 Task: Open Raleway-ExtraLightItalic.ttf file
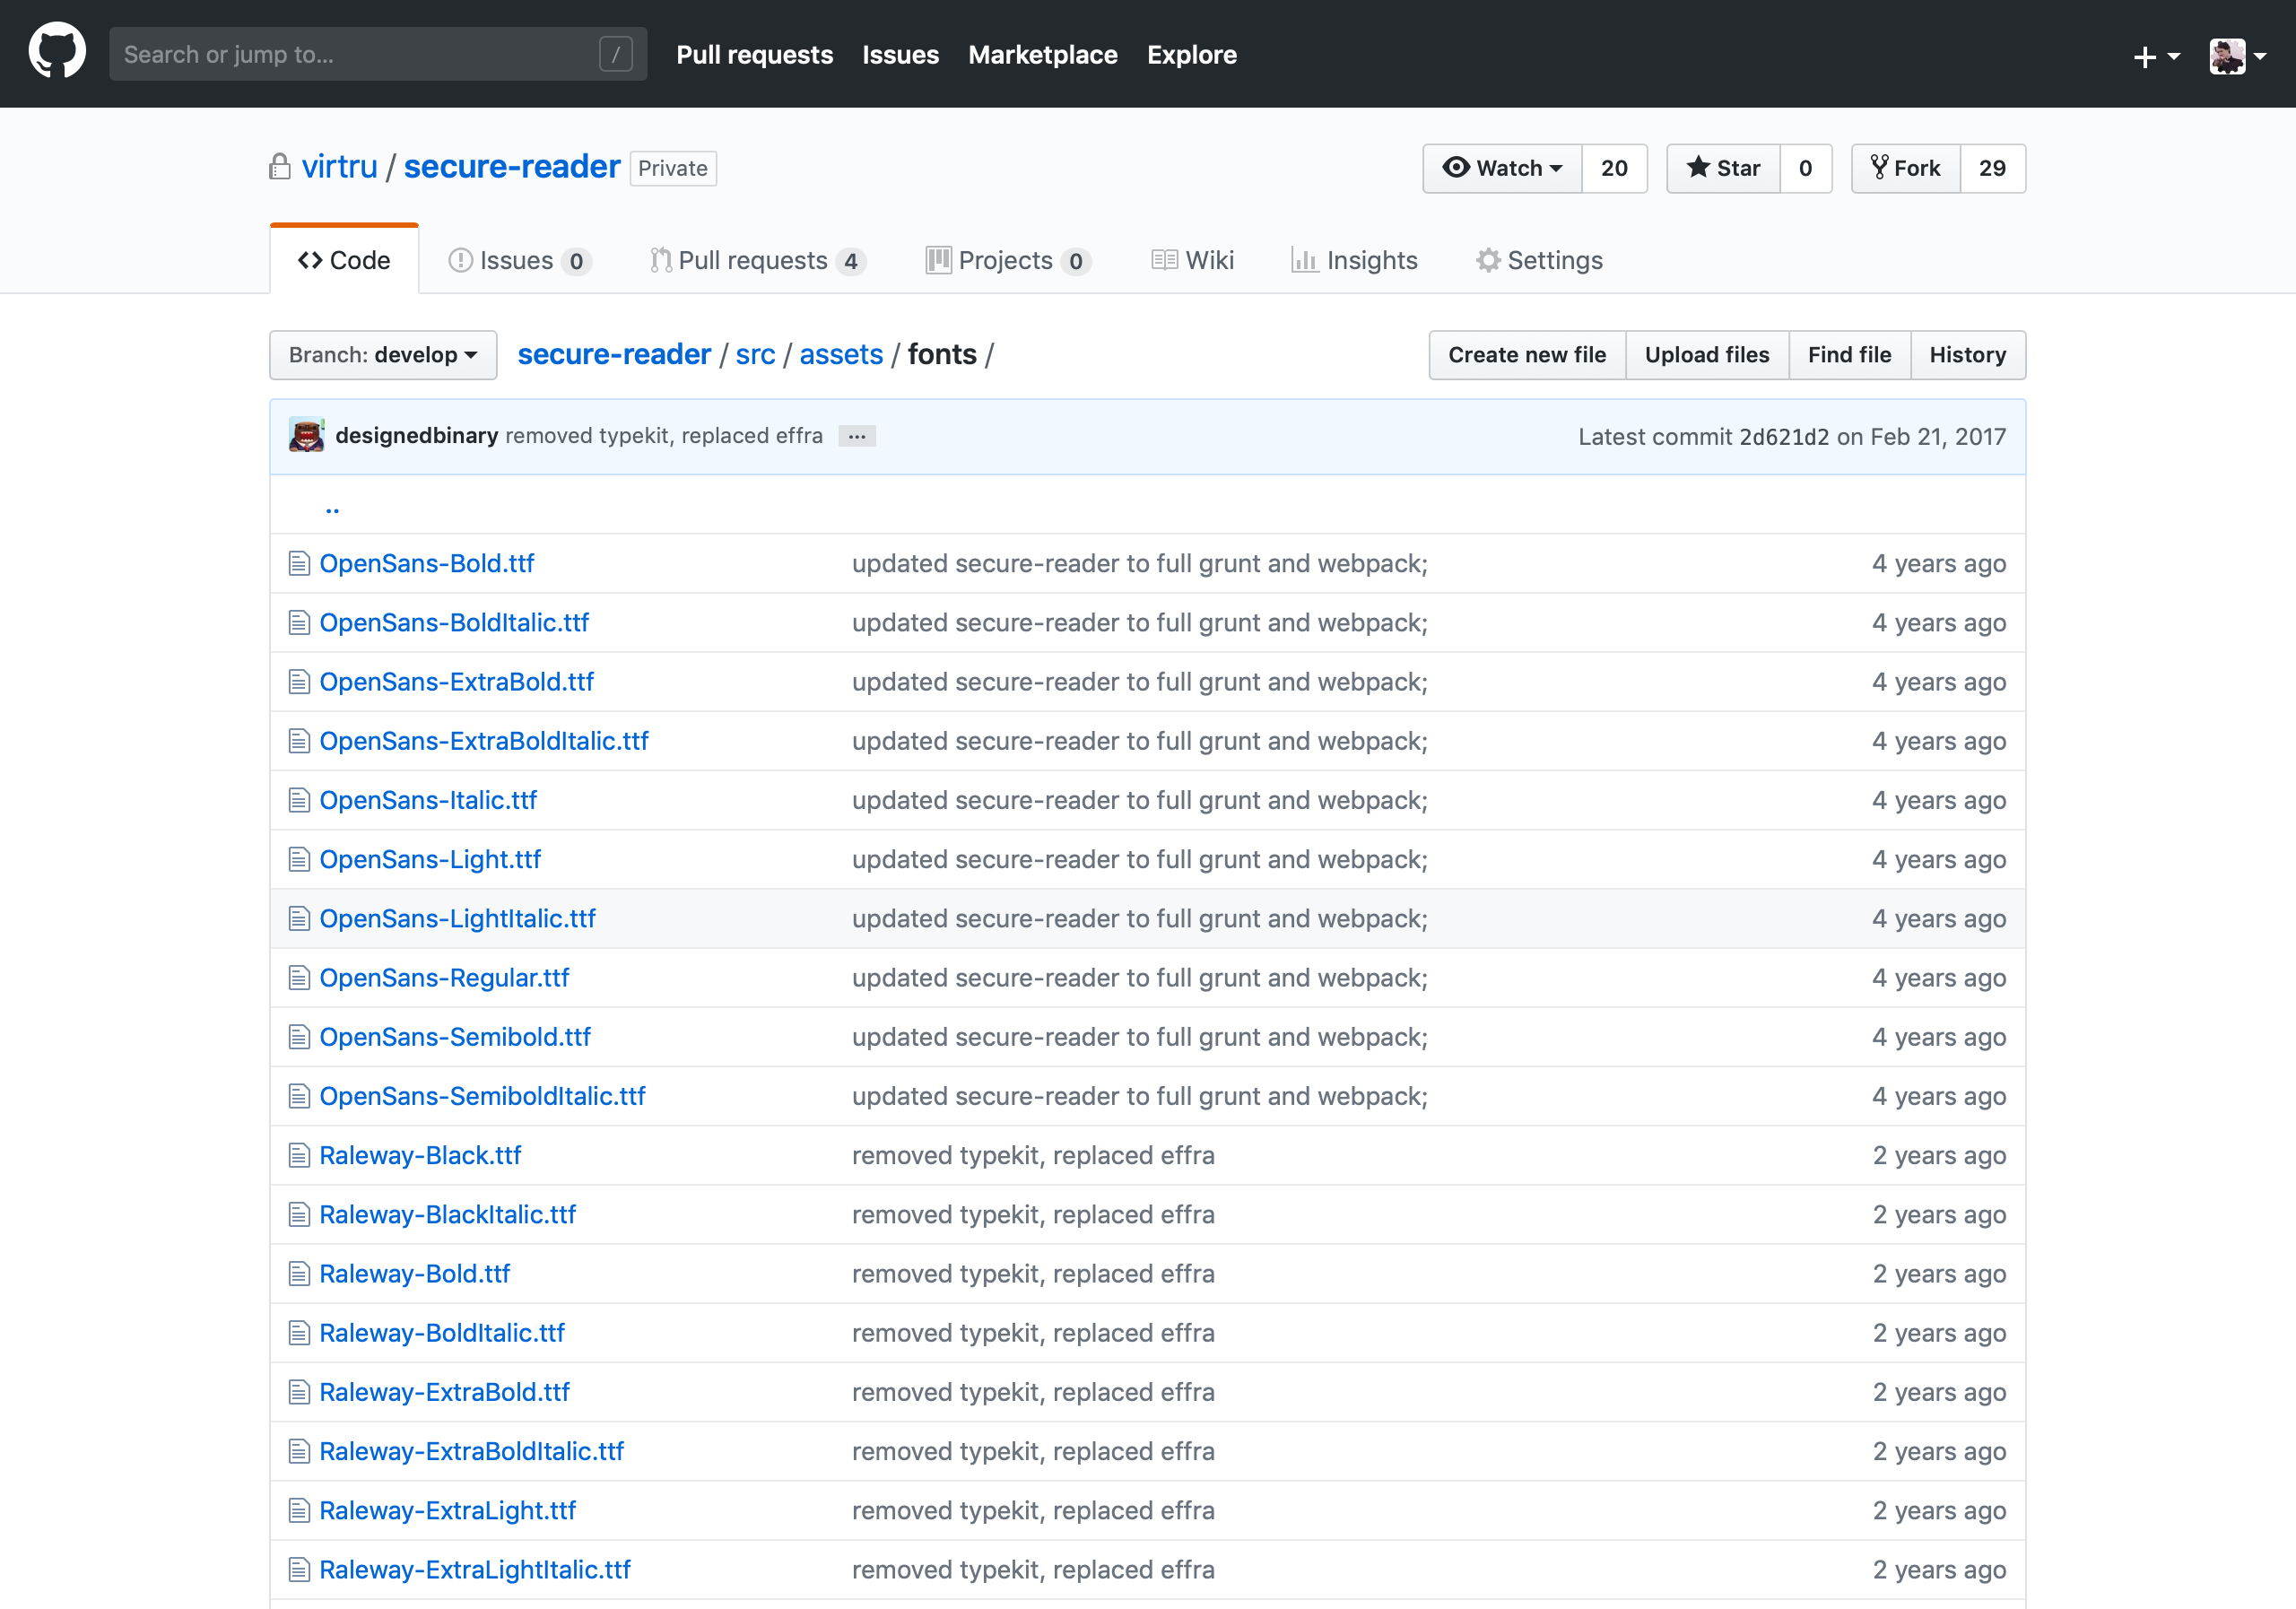click(x=475, y=1570)
